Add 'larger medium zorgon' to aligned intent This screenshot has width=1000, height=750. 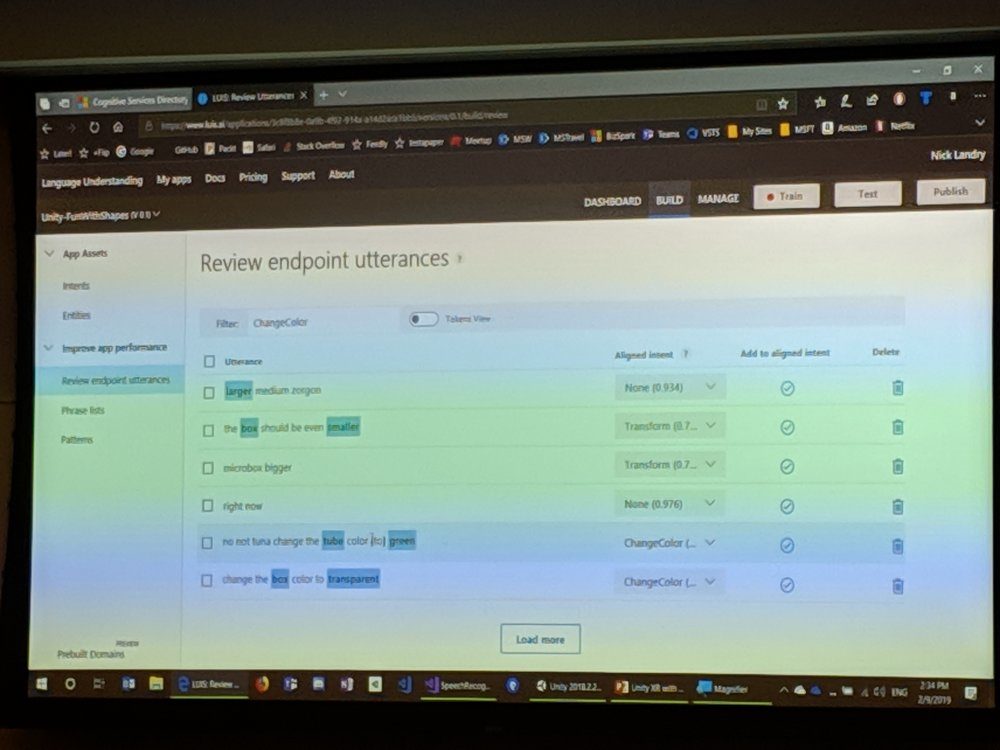click(x=787, y=388)
